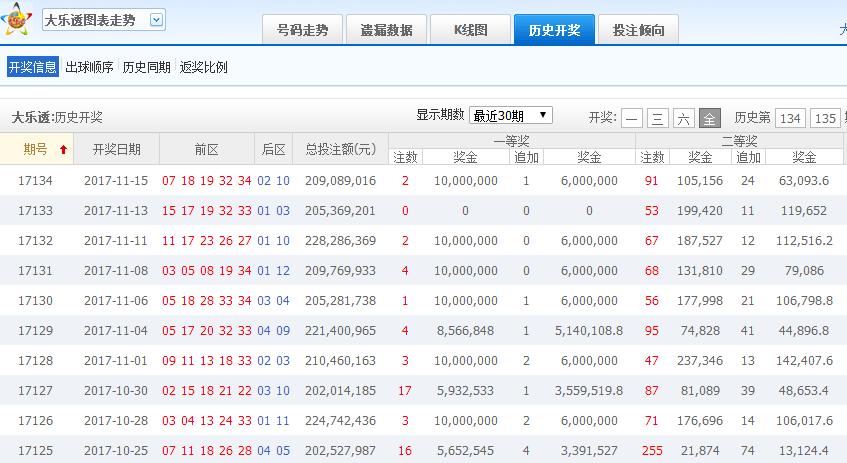
Task: Click second prize additional 63,093.6
Action: coord(804,180)
